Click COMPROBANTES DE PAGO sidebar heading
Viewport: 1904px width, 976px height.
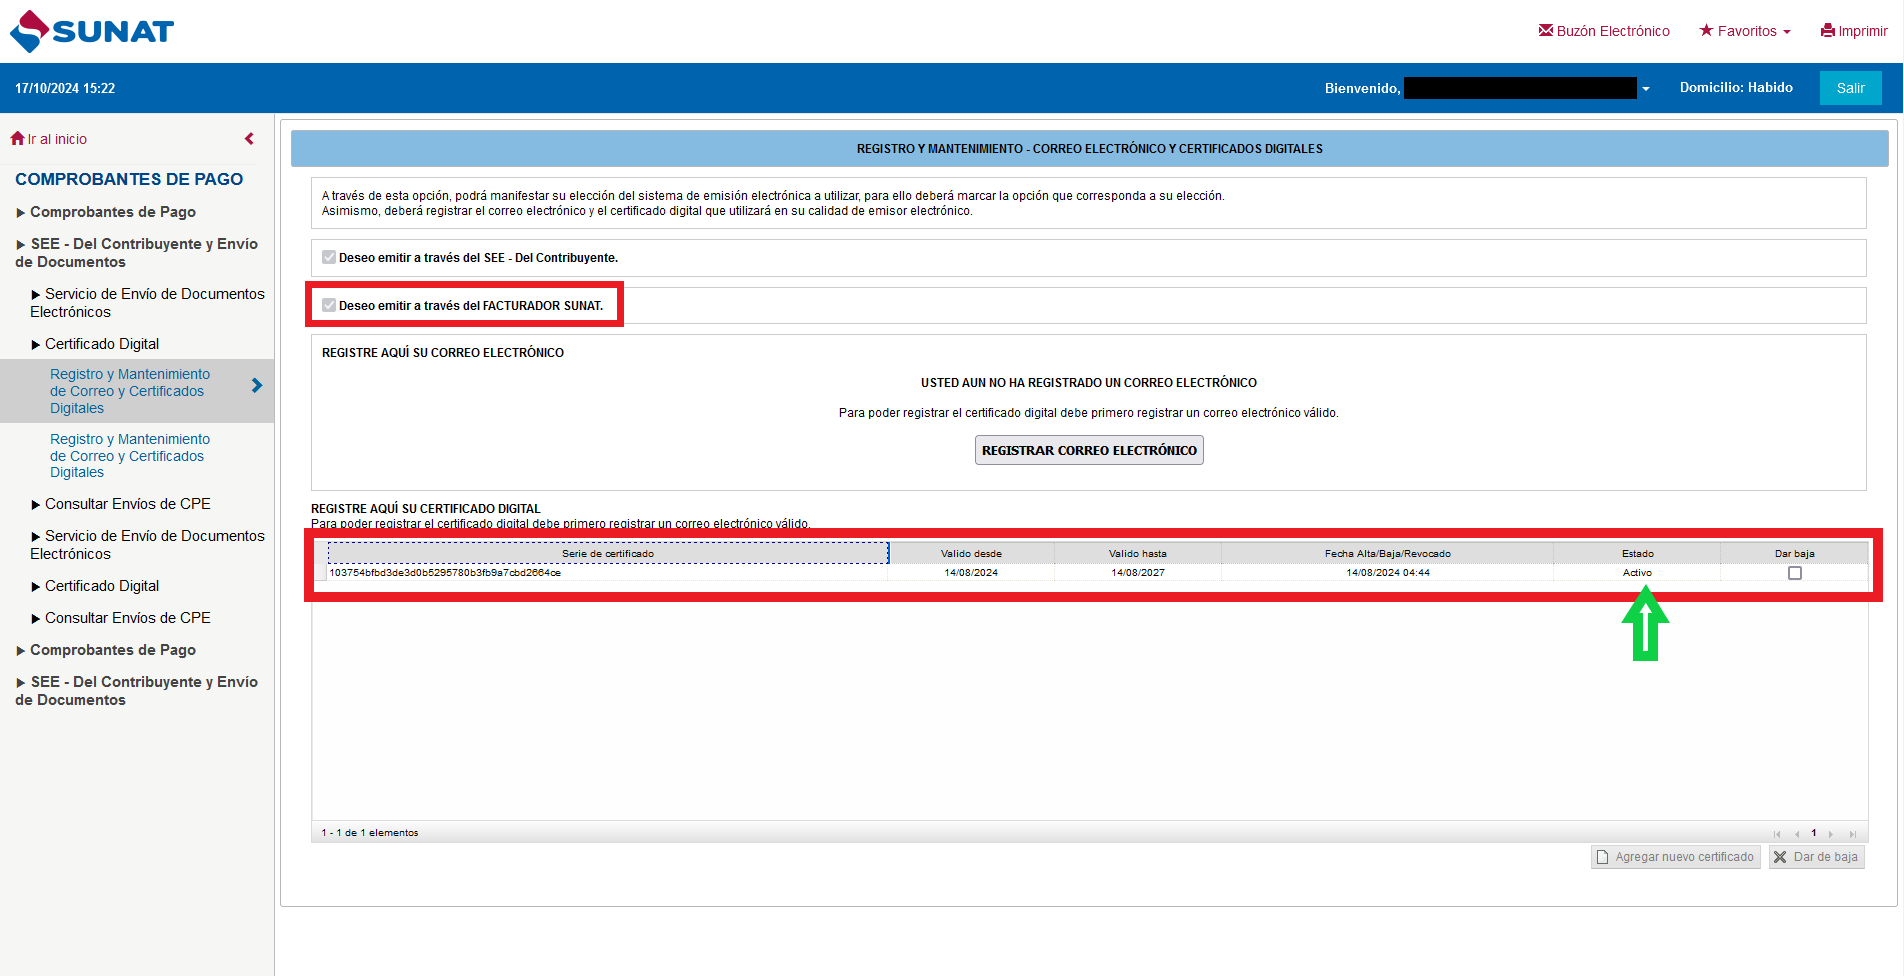point(129,179)
